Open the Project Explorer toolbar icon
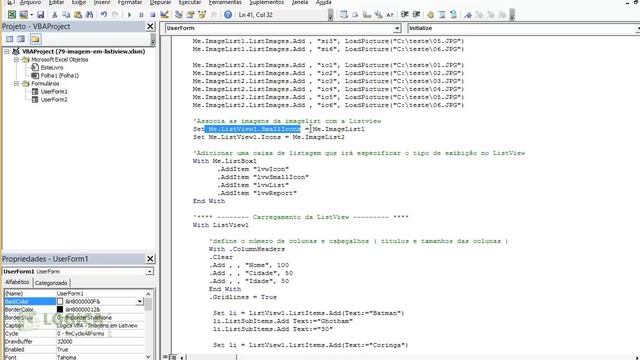640x360 pixels. pyautogui.click(x=179, y=15)
